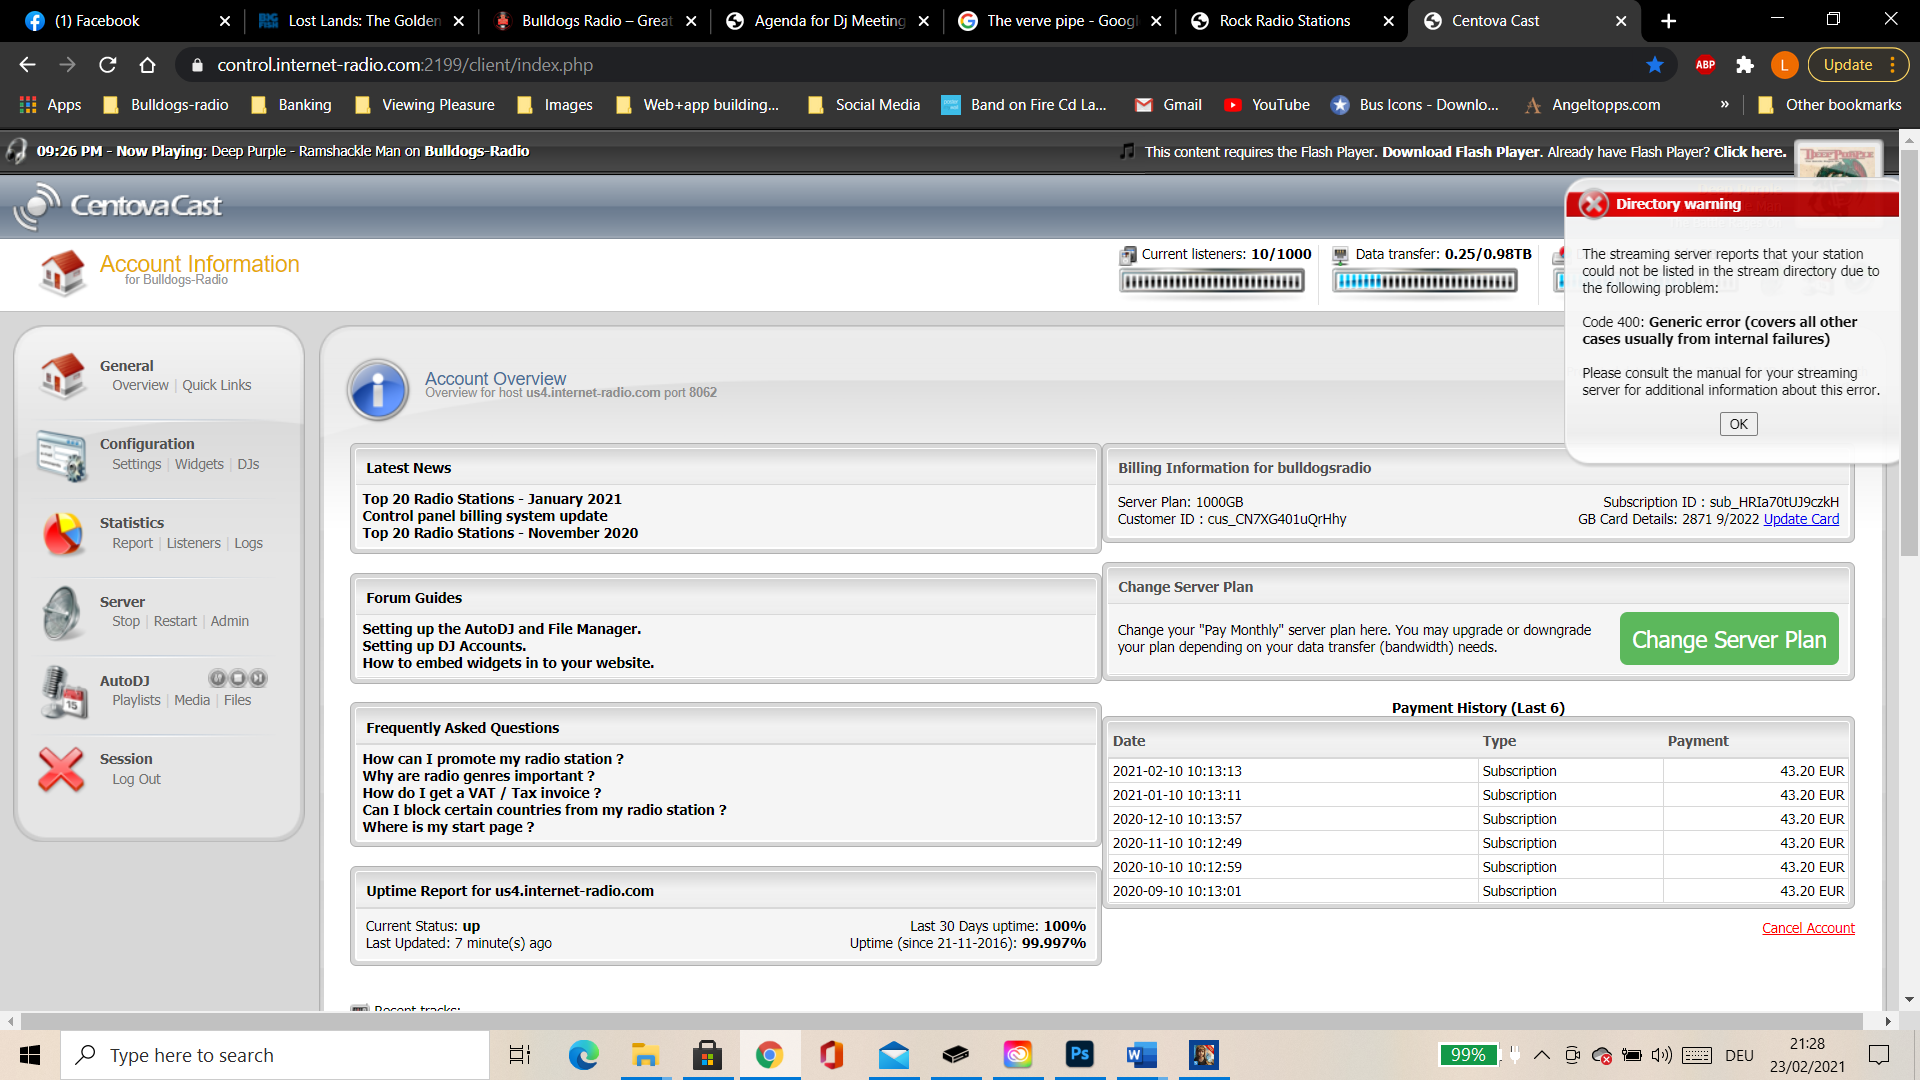Open the Cancel Account link
The width and height of the screenshot is (1920, 1080).
click(1807, 928)
